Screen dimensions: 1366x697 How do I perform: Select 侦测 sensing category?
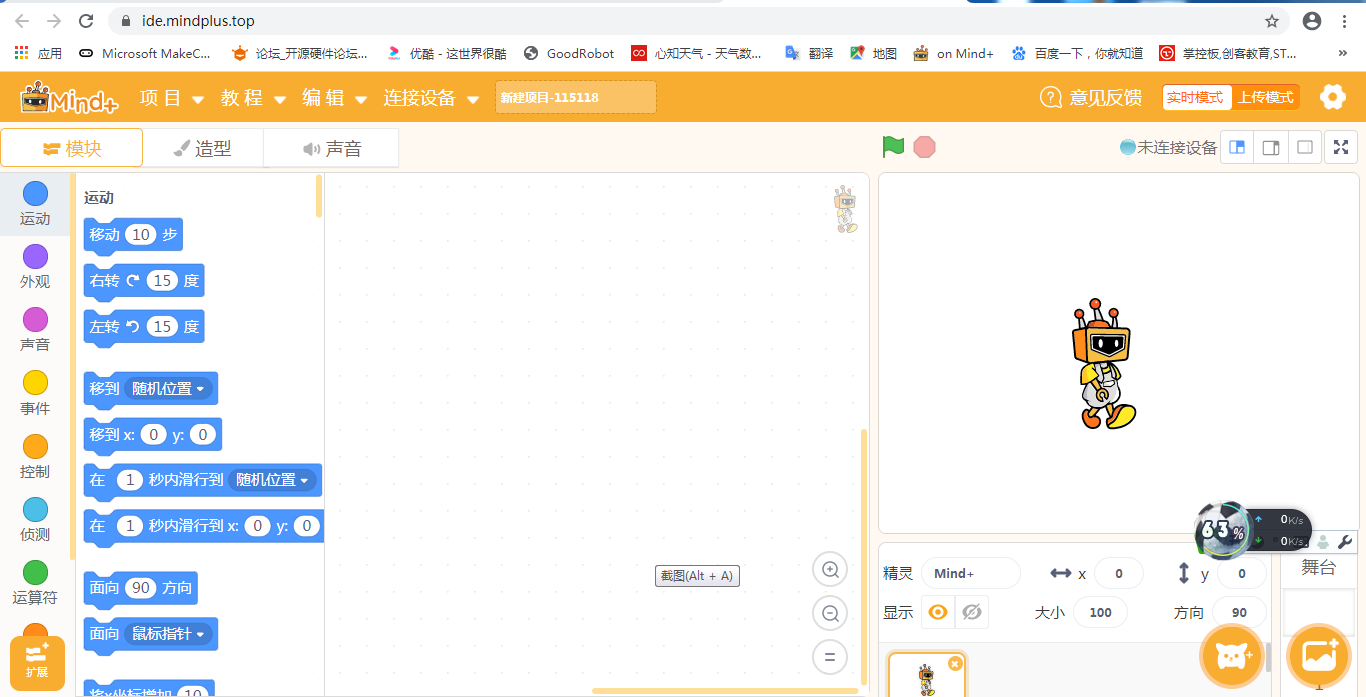[35, 520]
